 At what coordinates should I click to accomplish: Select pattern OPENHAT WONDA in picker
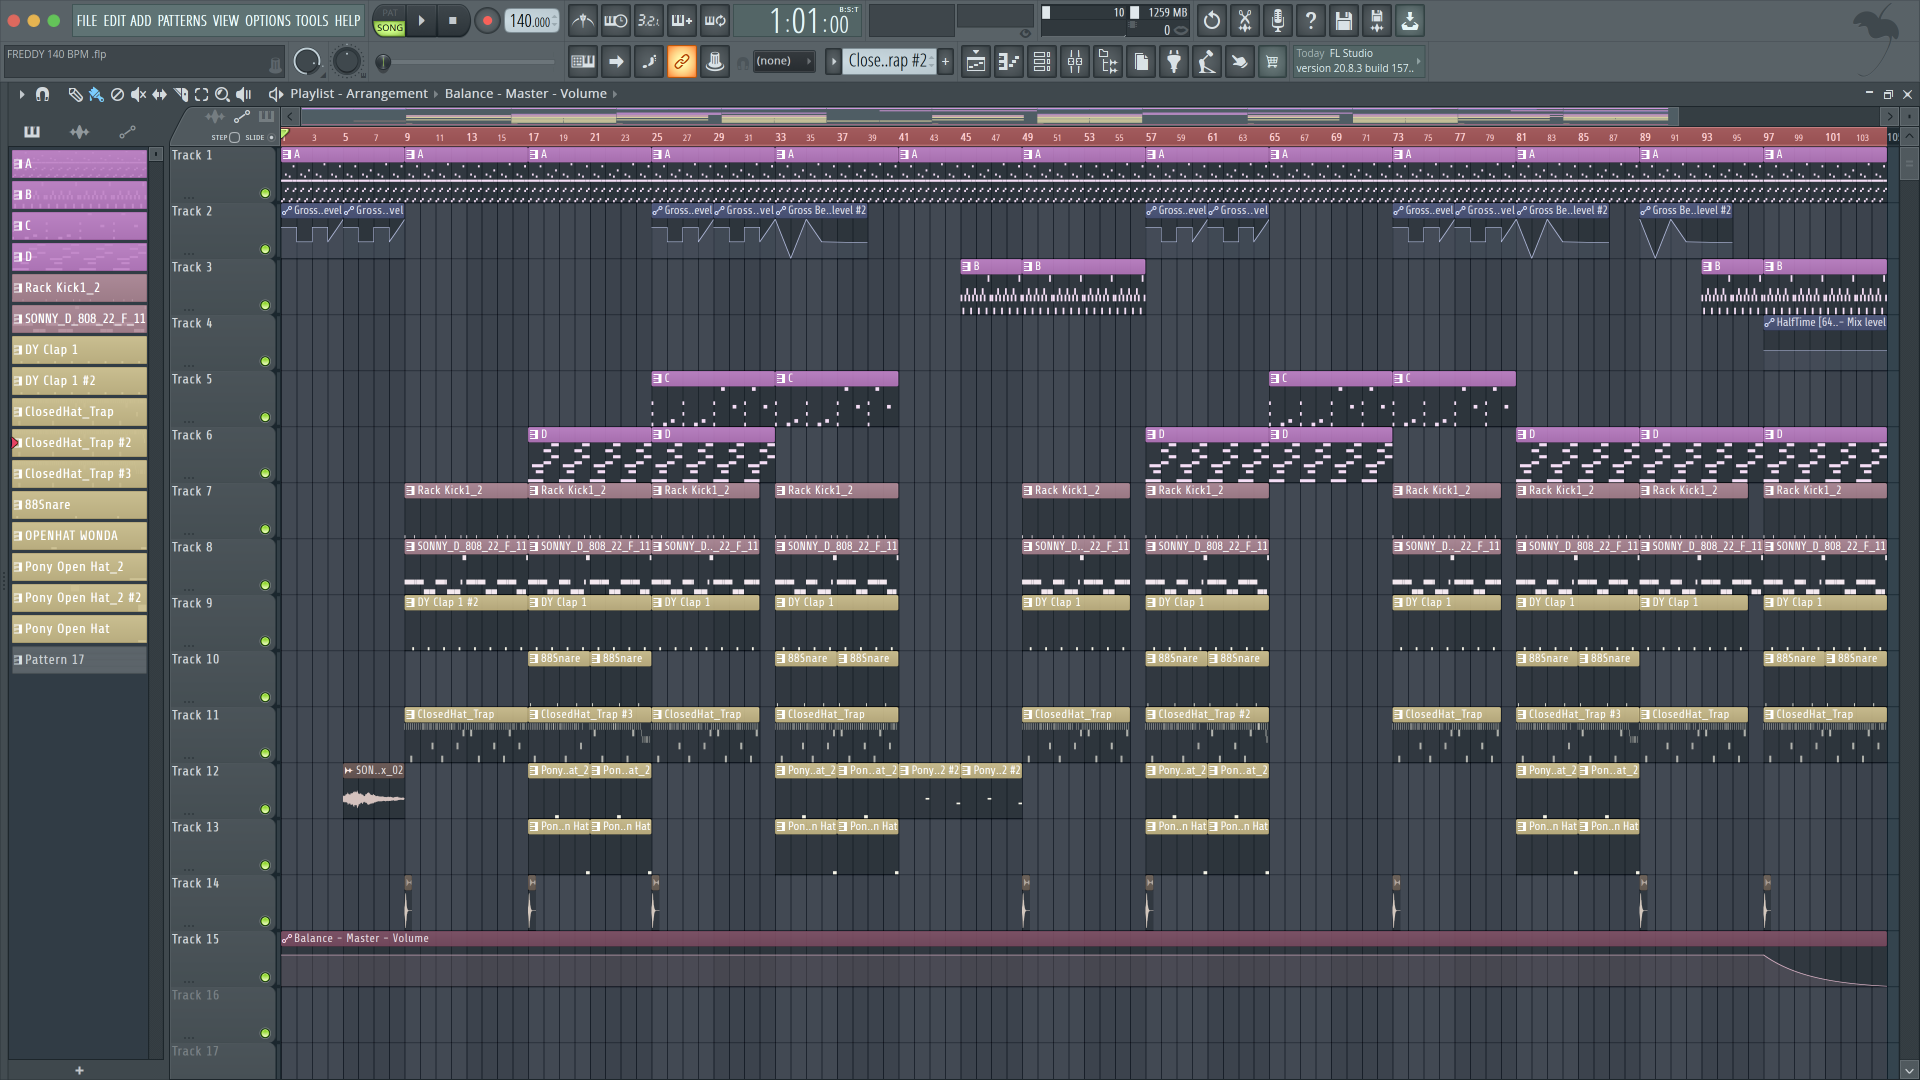point(79,536)
